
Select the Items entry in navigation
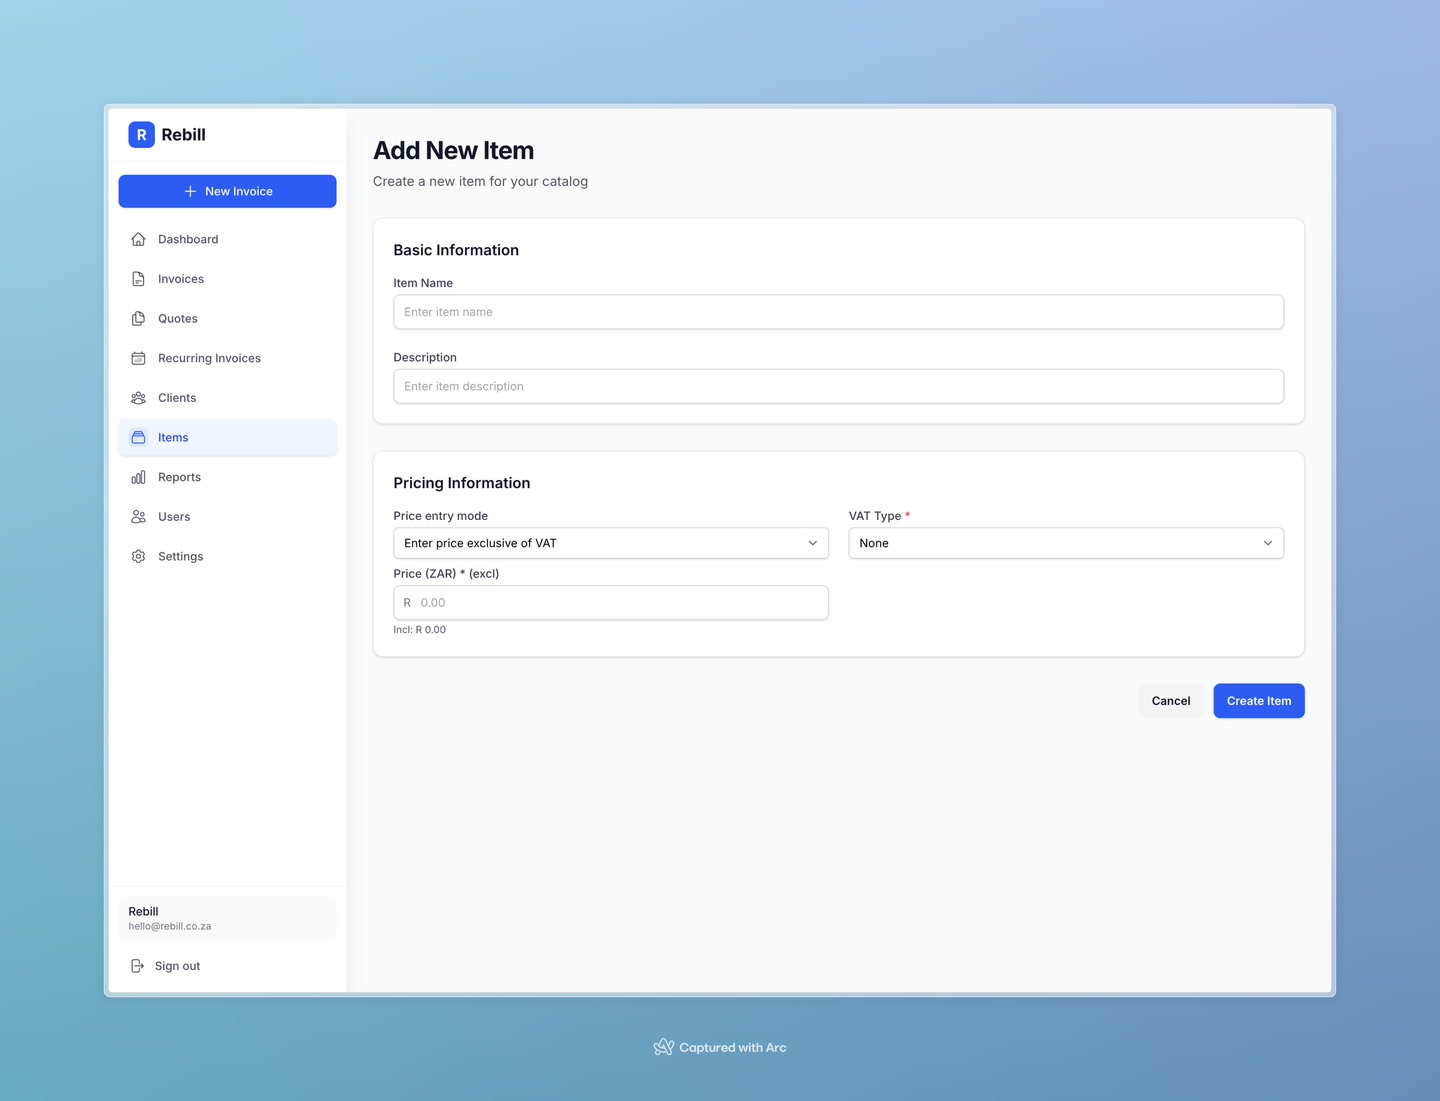coord(172,437)
